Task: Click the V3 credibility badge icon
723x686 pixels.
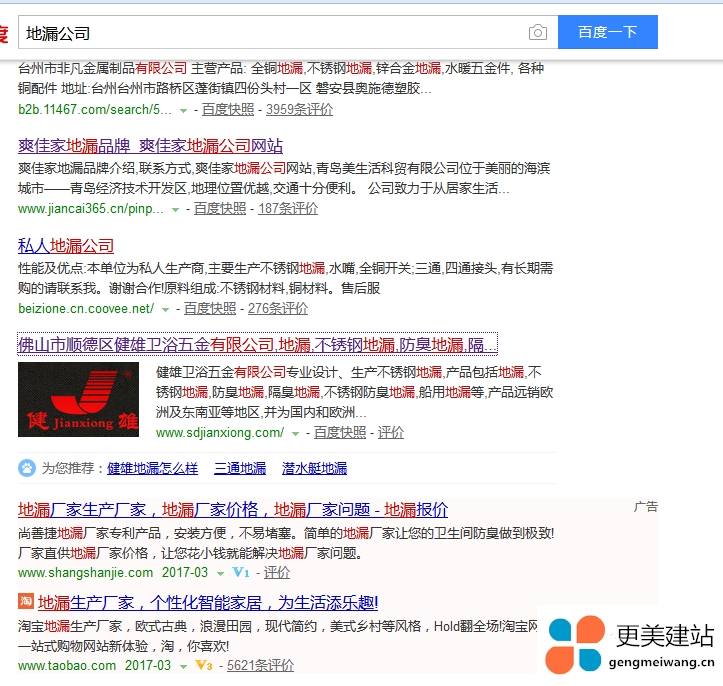Action: click(204, 665)
